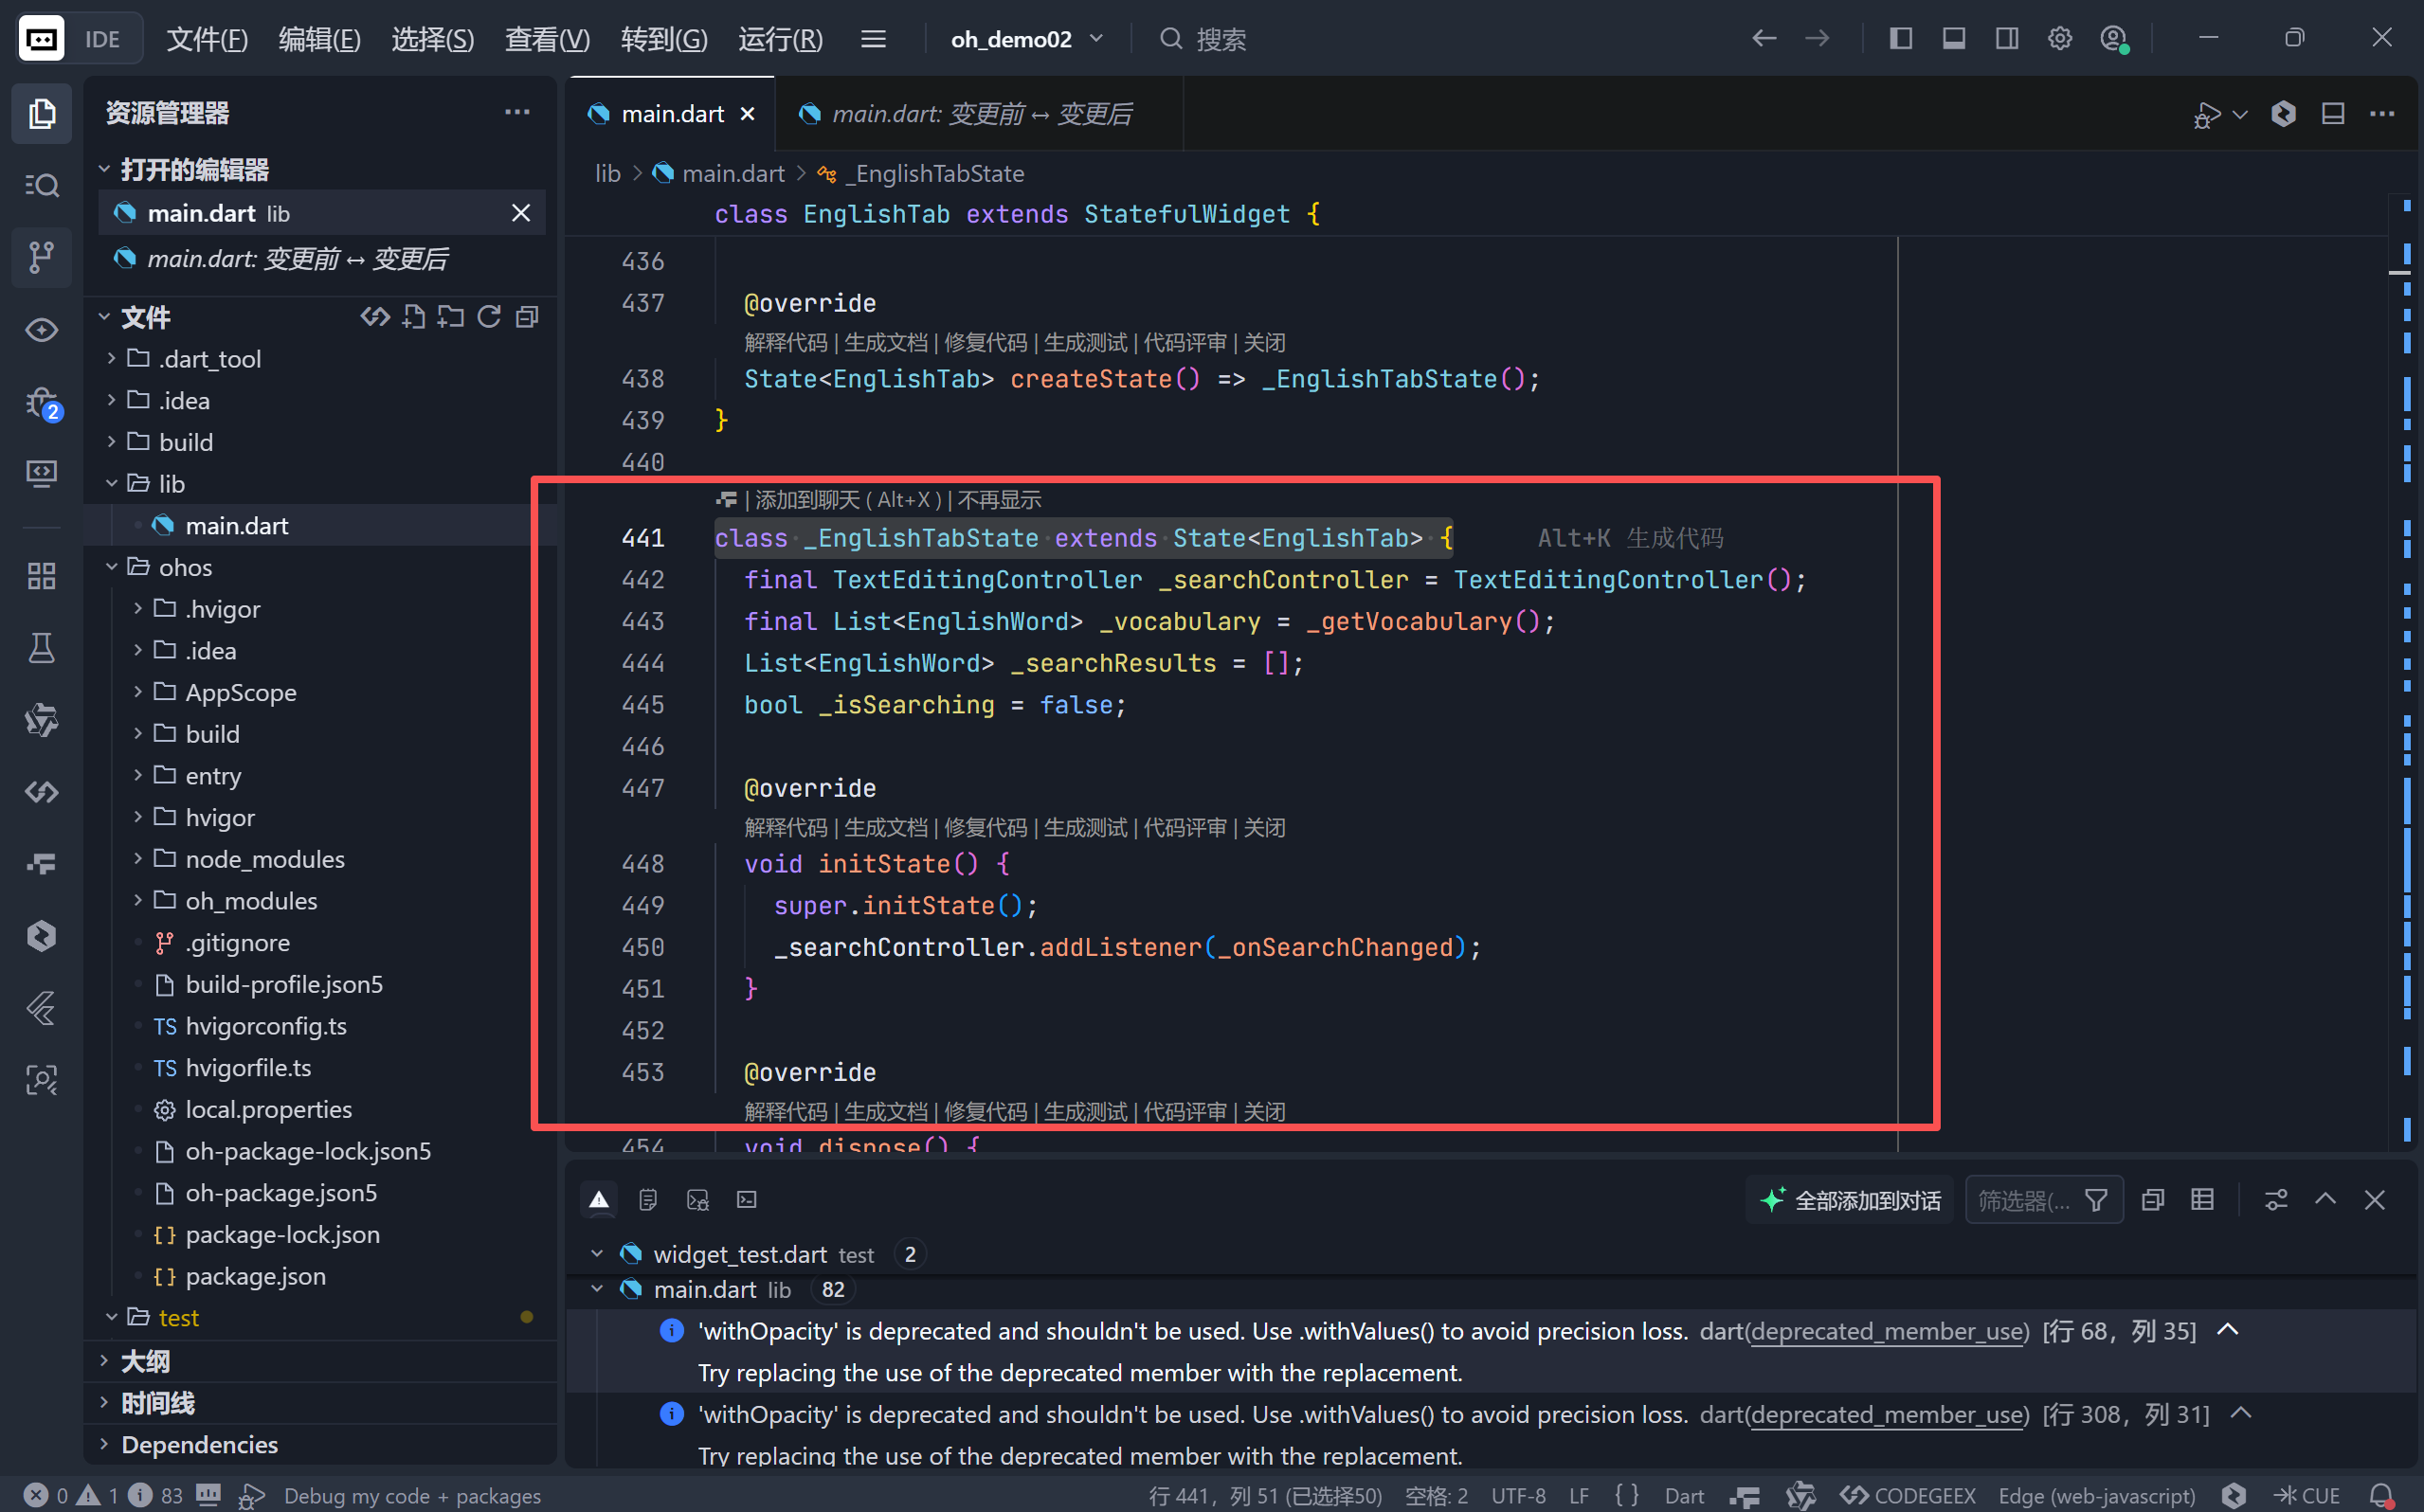Click the 筛选器 filter input field
Image resolution: width=2424 pixels, height=1512 pixels.
point(2022,1200)
